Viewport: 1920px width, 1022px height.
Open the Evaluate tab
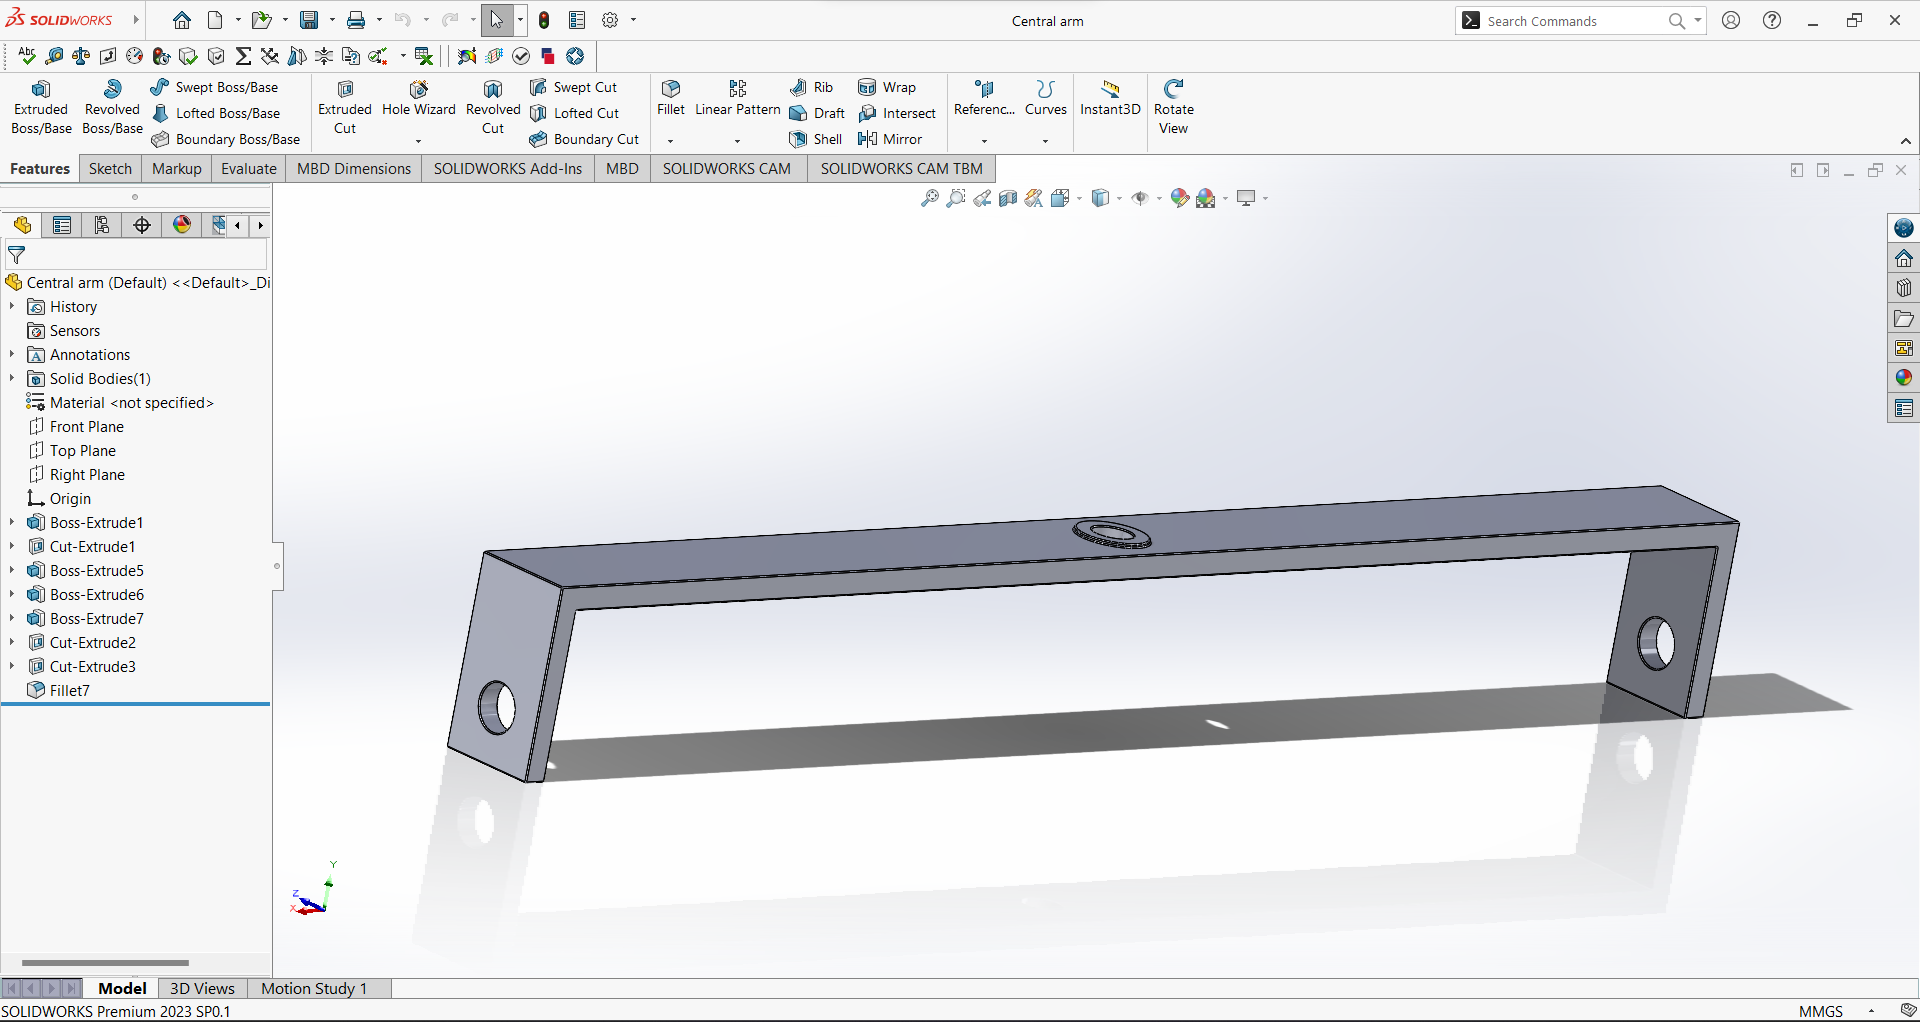248,168
